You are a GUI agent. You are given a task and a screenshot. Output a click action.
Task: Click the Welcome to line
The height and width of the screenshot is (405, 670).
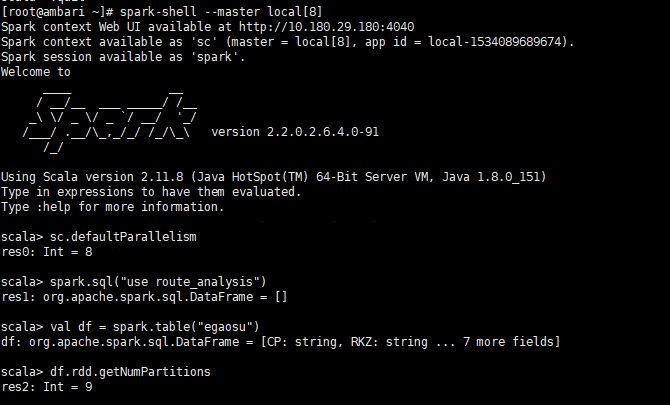36,72
